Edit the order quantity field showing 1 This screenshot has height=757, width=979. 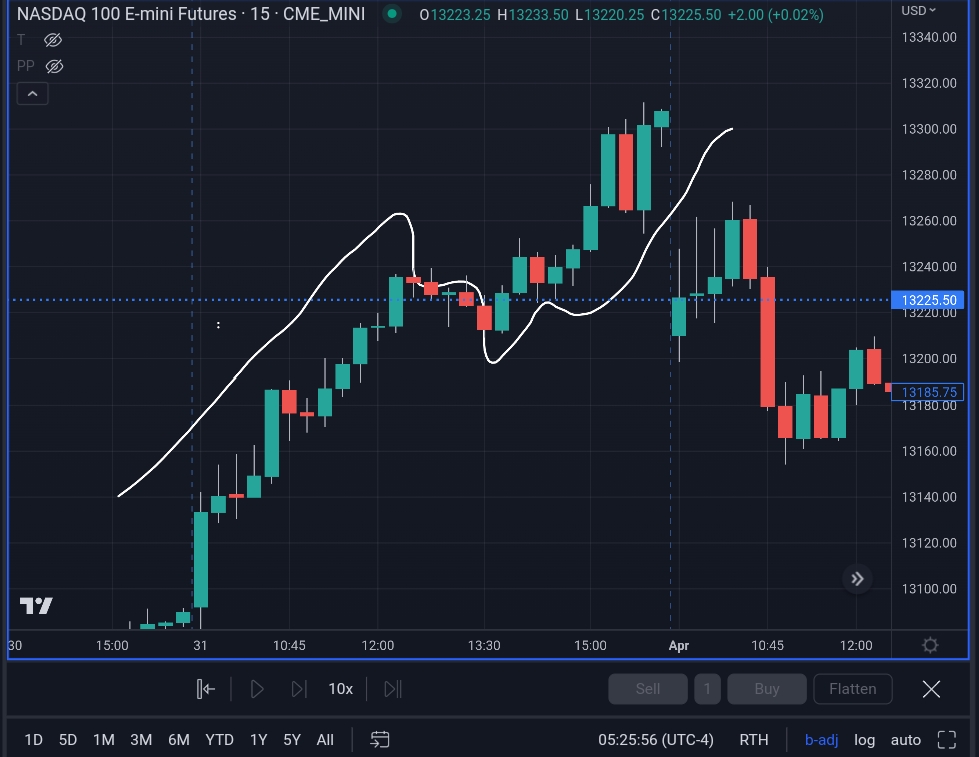point(707,689)
